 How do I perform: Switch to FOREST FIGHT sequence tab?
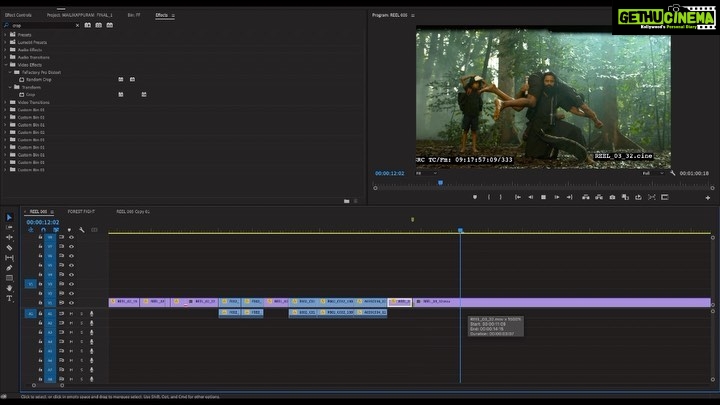[x=81, y=212]
